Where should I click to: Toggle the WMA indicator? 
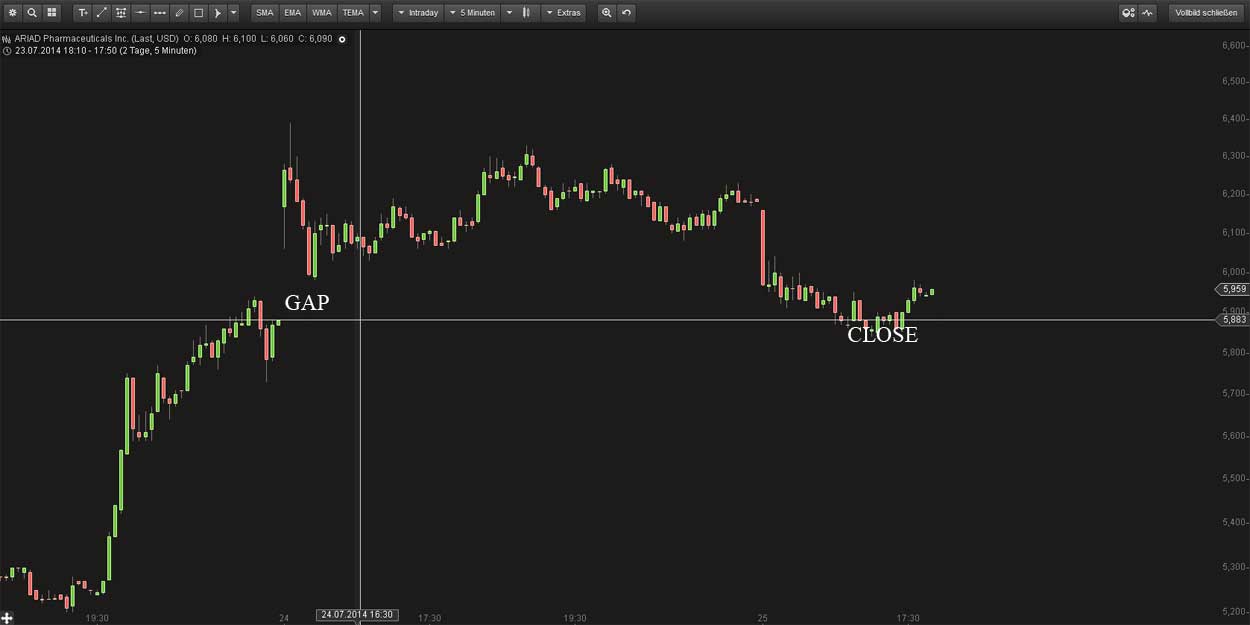(322, 12)
